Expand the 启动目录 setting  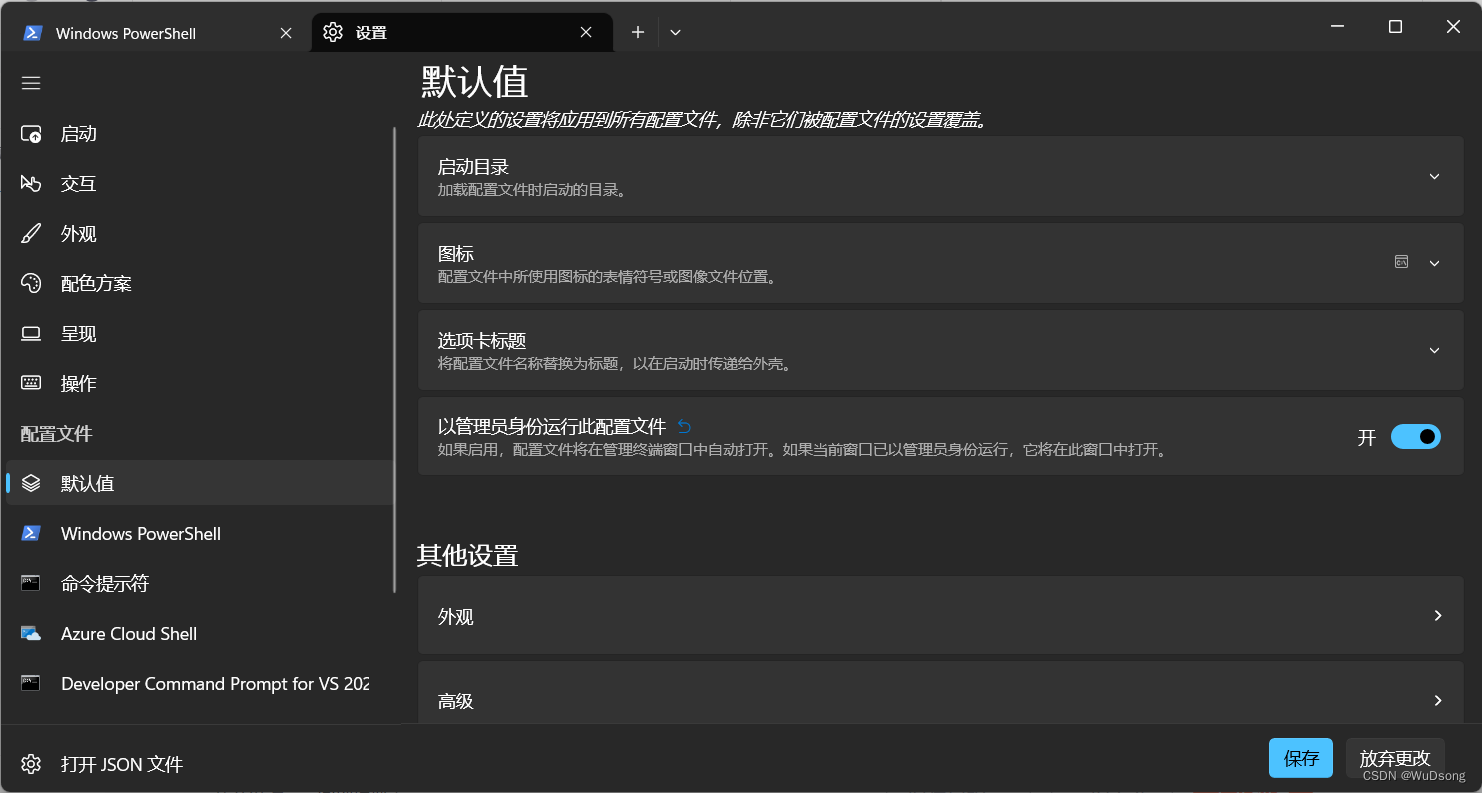pos(1434,175)
